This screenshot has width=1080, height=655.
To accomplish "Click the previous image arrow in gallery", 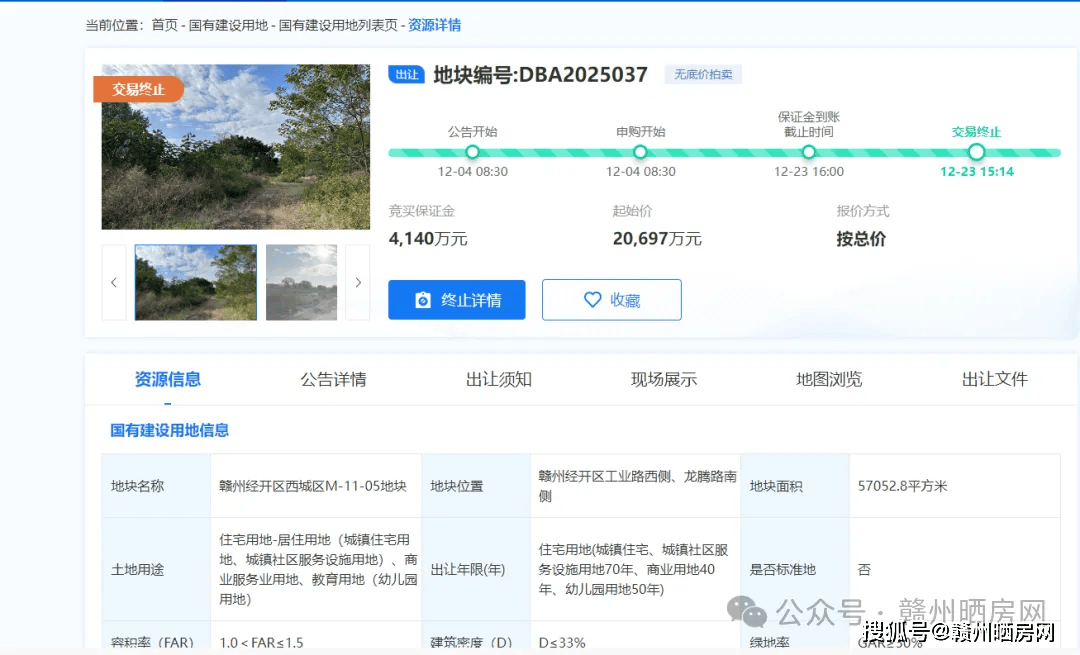I will coord(114,283).
